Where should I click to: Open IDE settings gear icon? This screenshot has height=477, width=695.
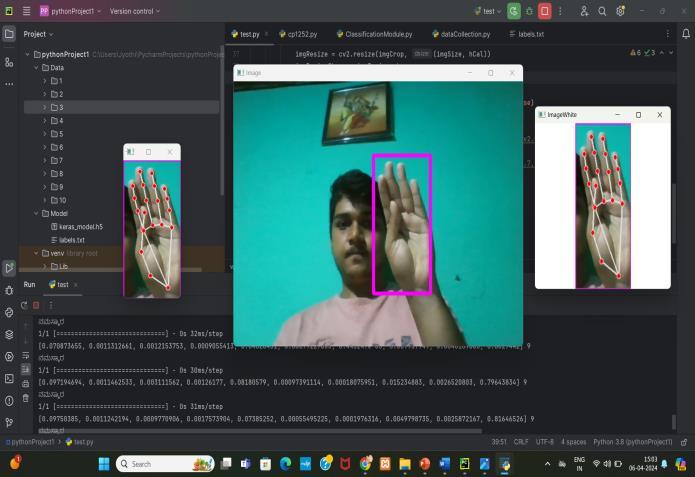tap(621, 11)
